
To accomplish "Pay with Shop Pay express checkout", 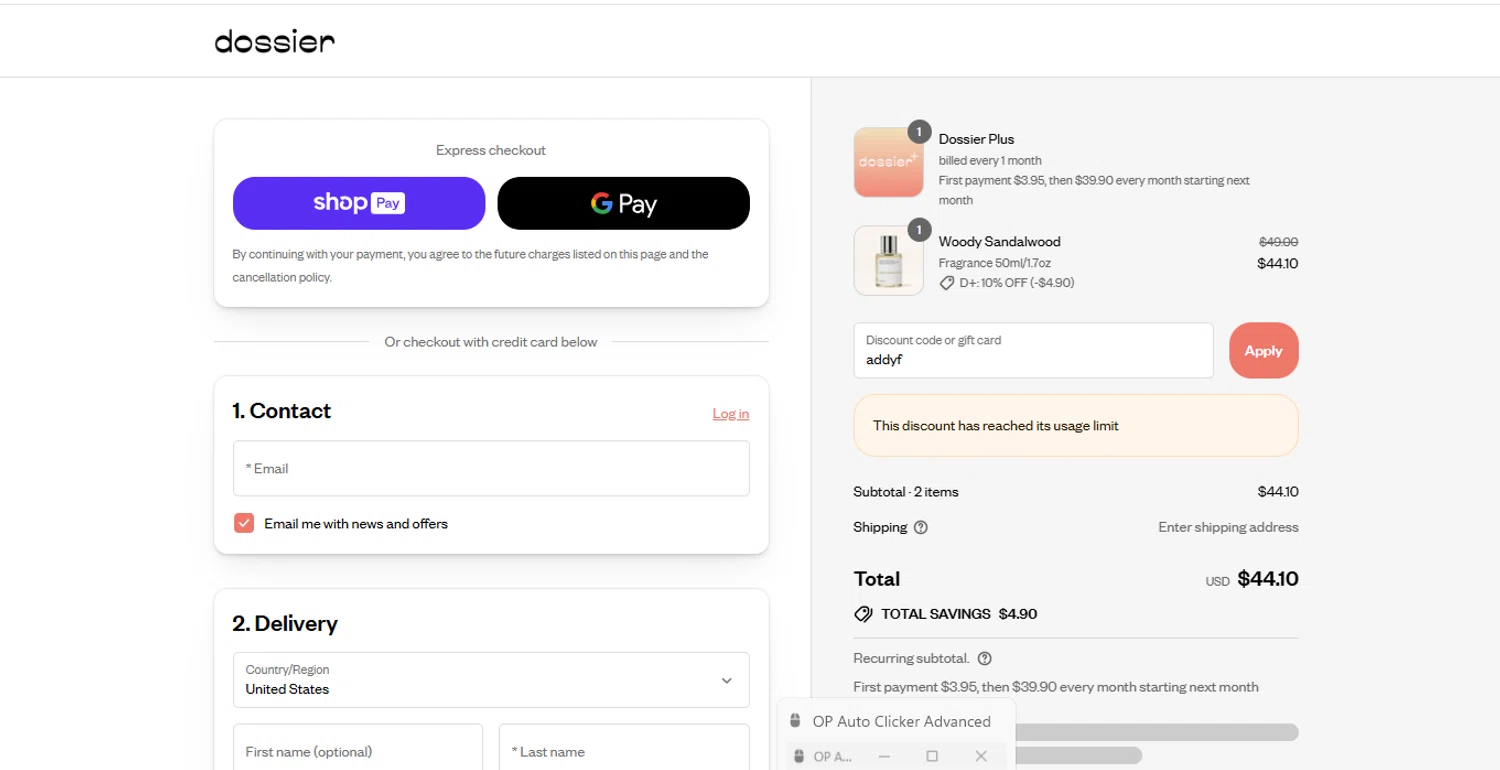I will [359, 203].
